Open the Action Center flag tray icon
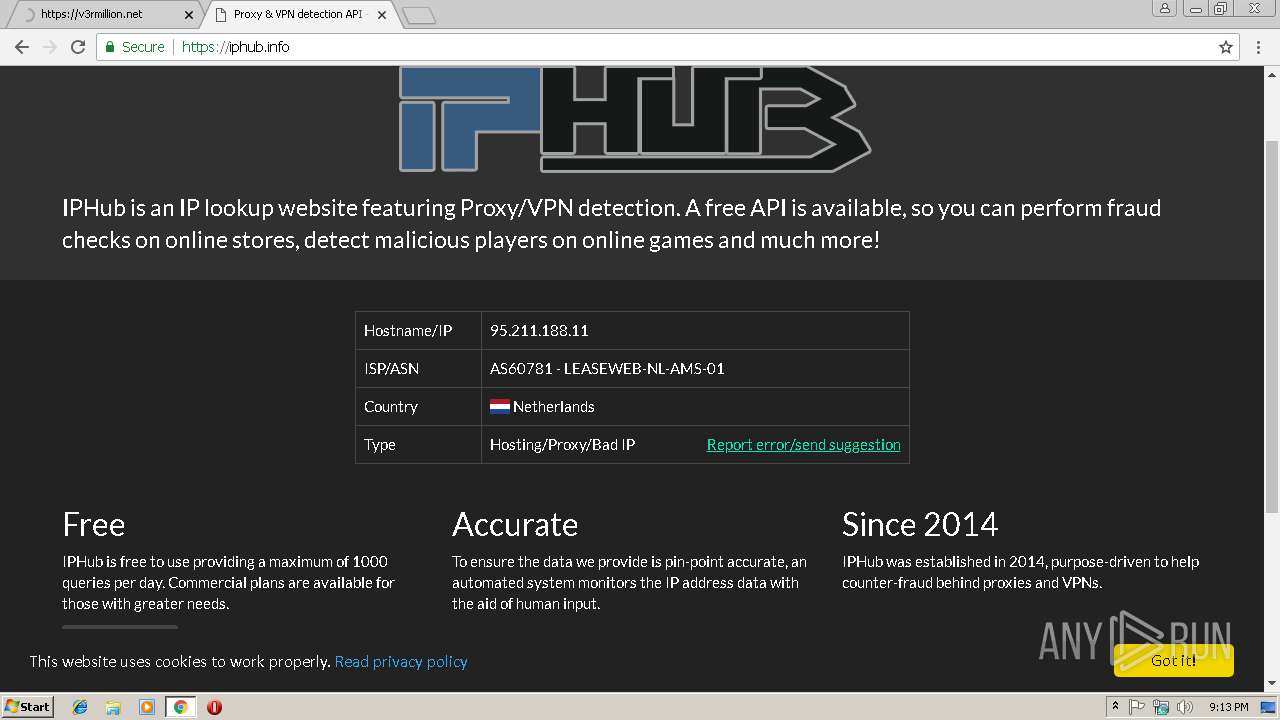This screenshot has height=720, width=1280. pos(1137,707)
